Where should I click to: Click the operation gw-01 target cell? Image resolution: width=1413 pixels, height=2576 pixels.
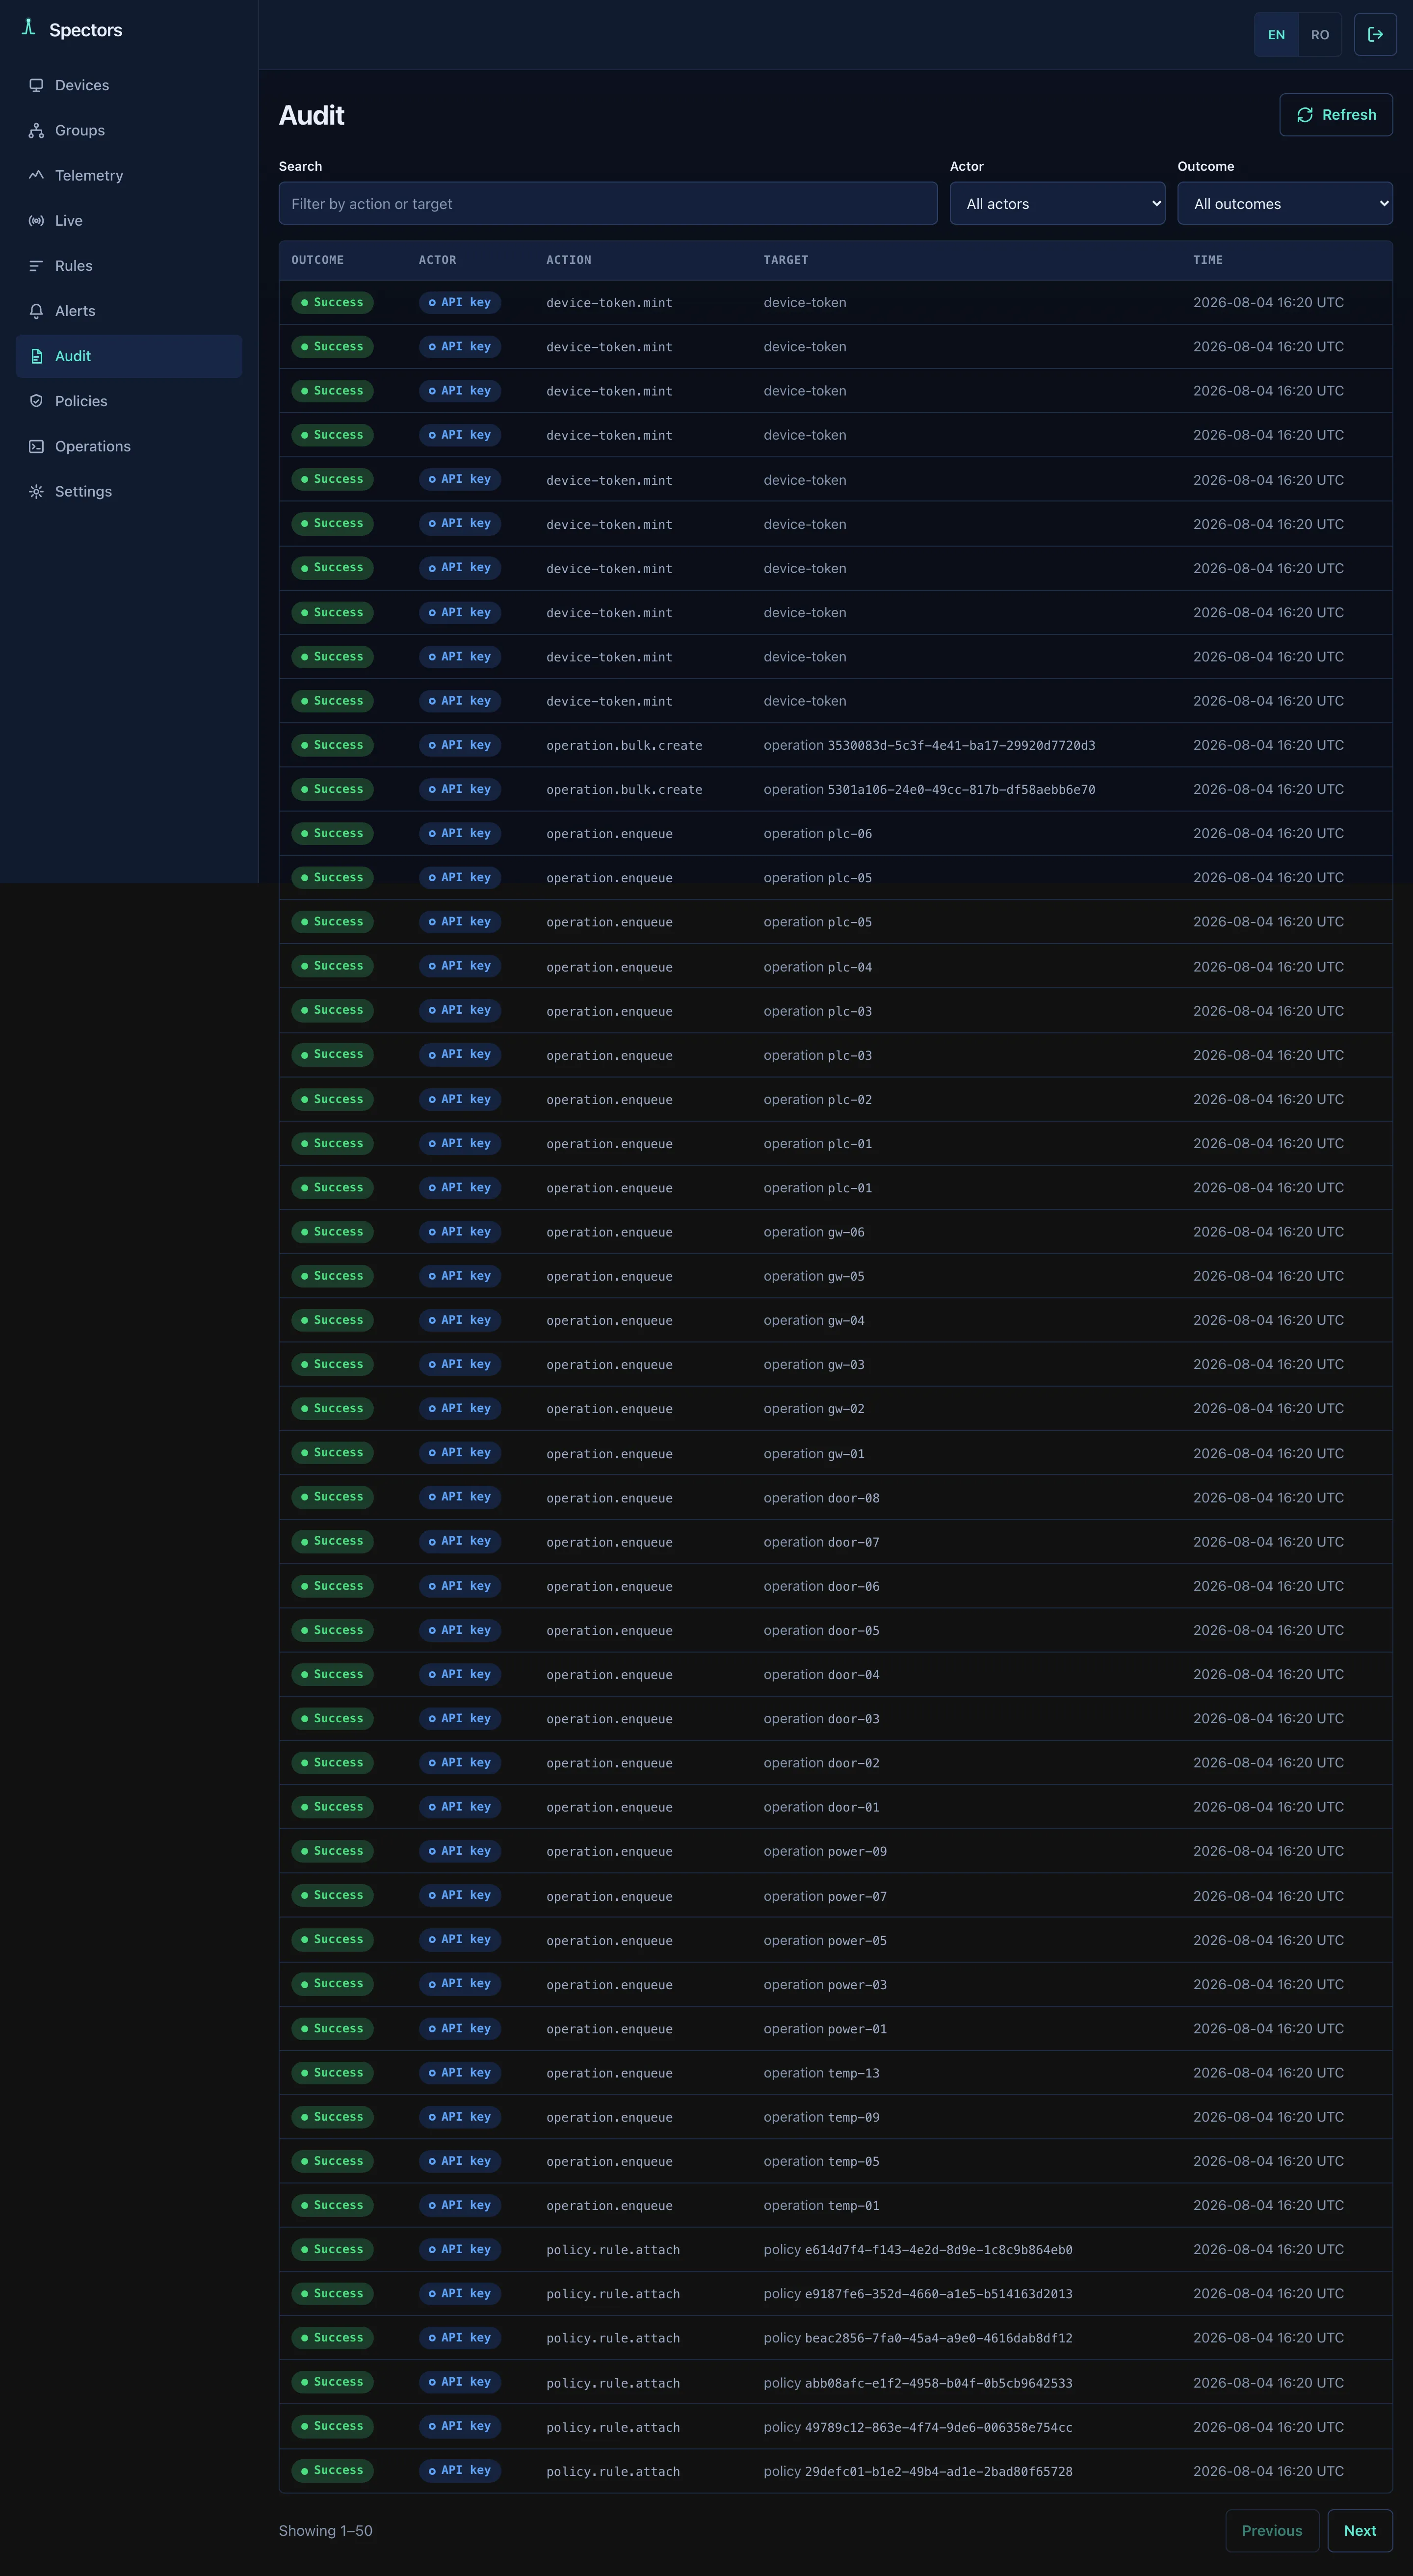pos(814,1453)
